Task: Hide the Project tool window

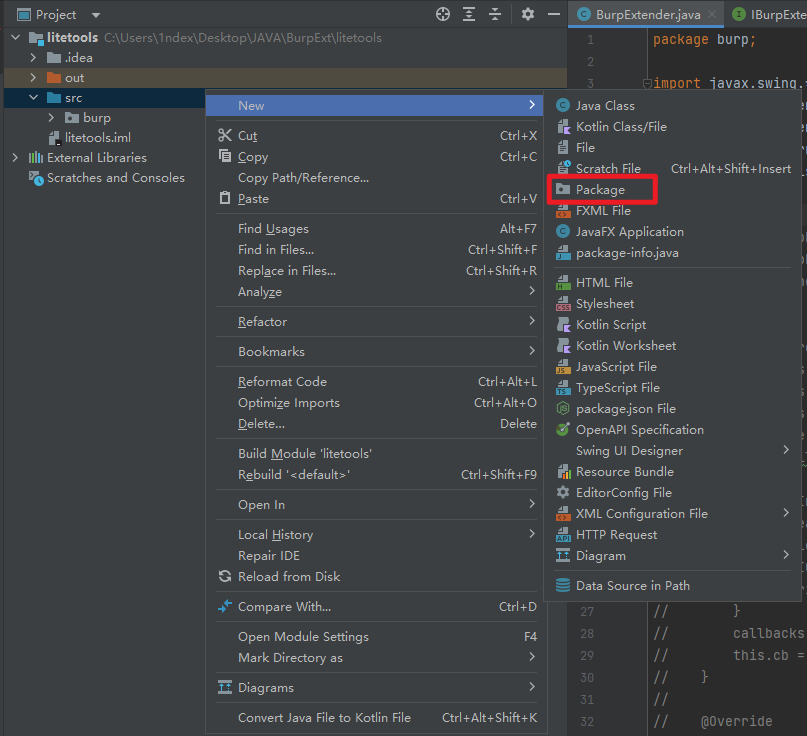Action: [554, 14]
